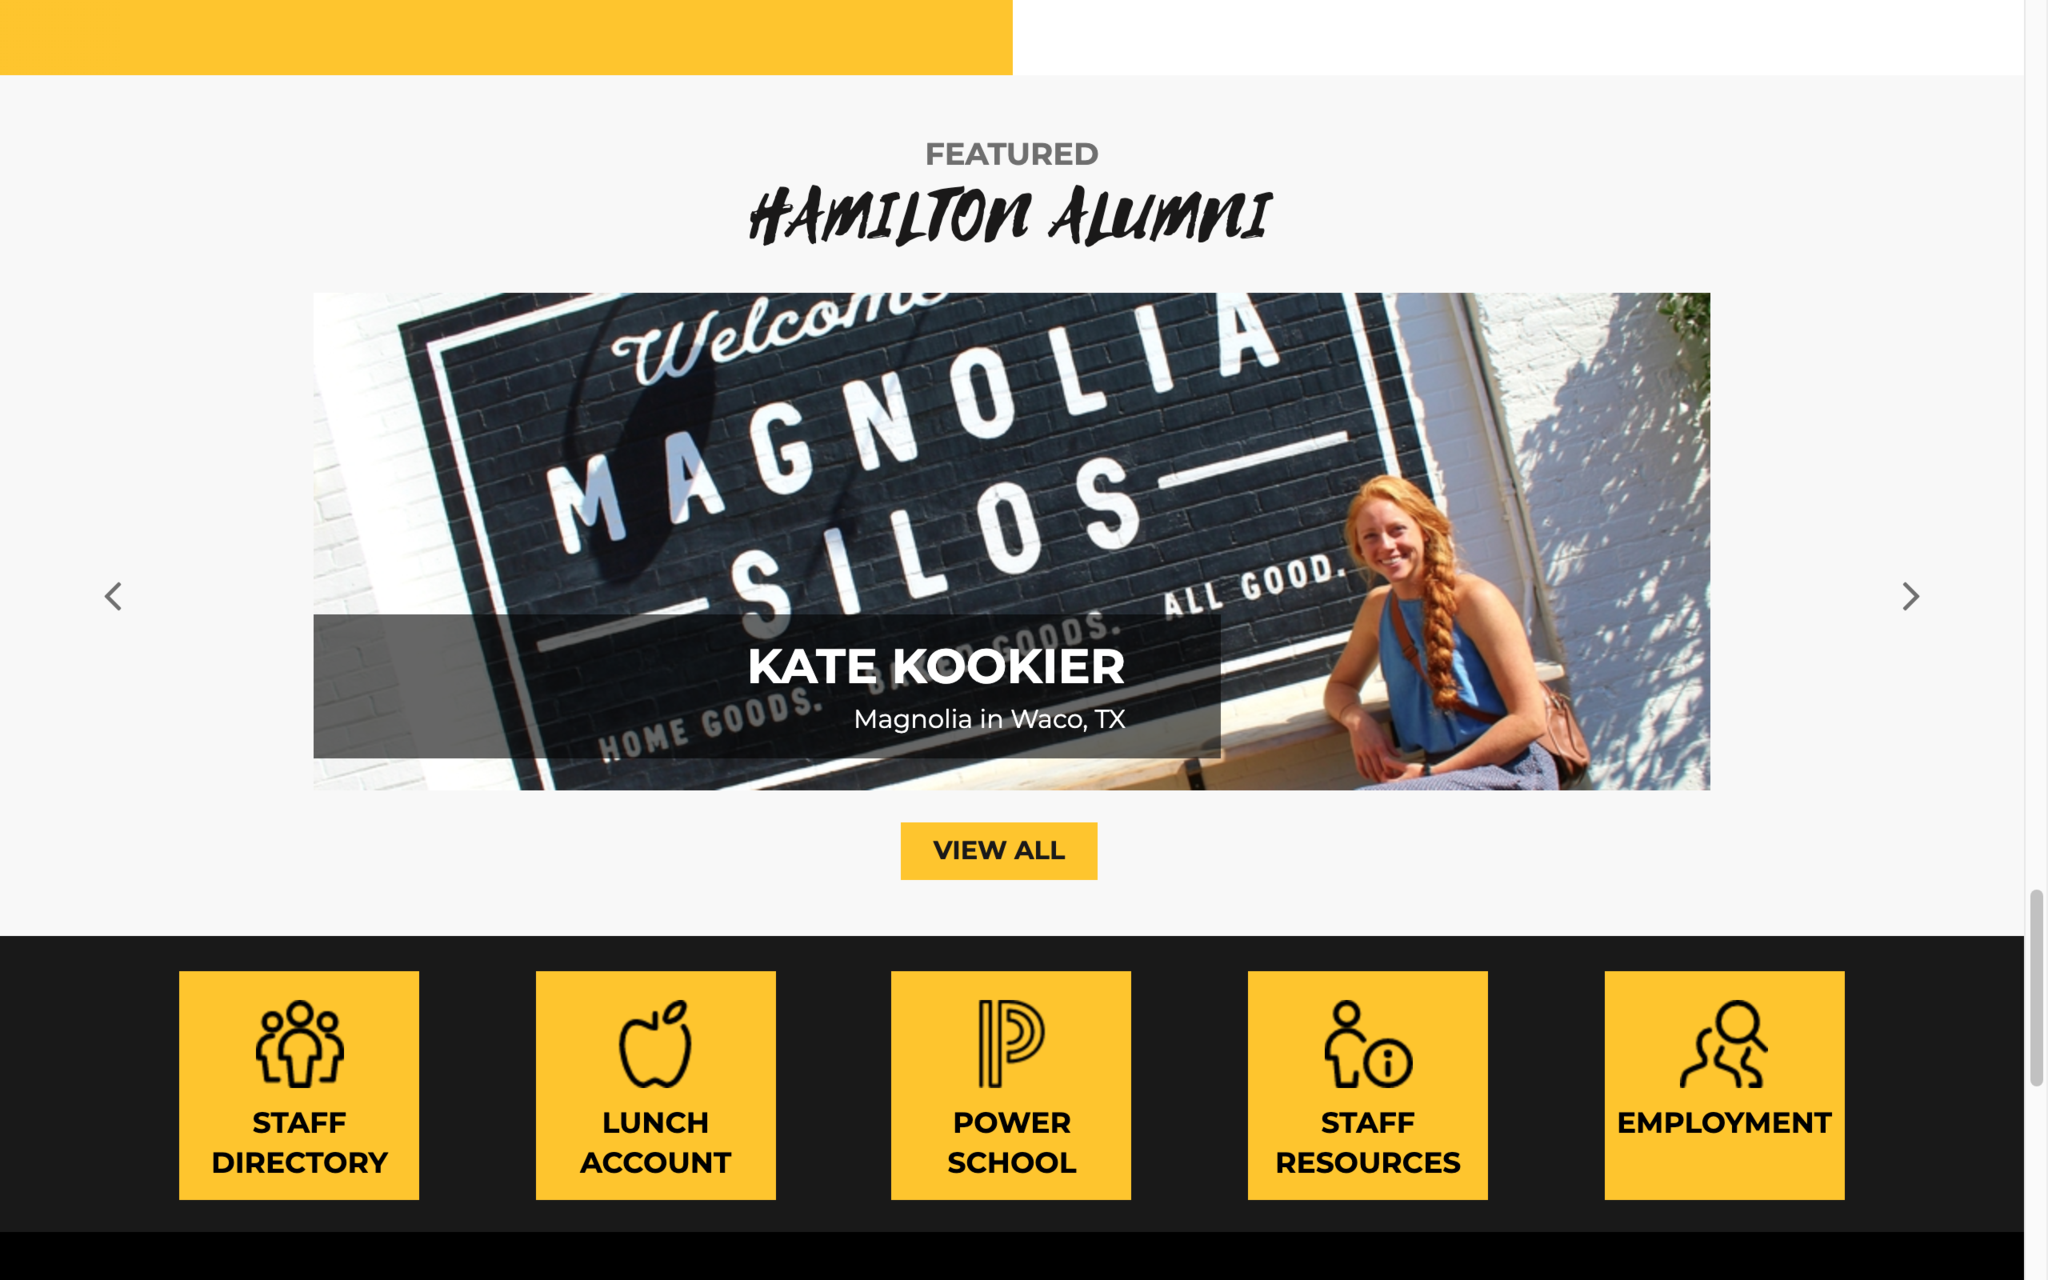
Task: Click the Employment search-person icon
Action: [1724, 1043]
